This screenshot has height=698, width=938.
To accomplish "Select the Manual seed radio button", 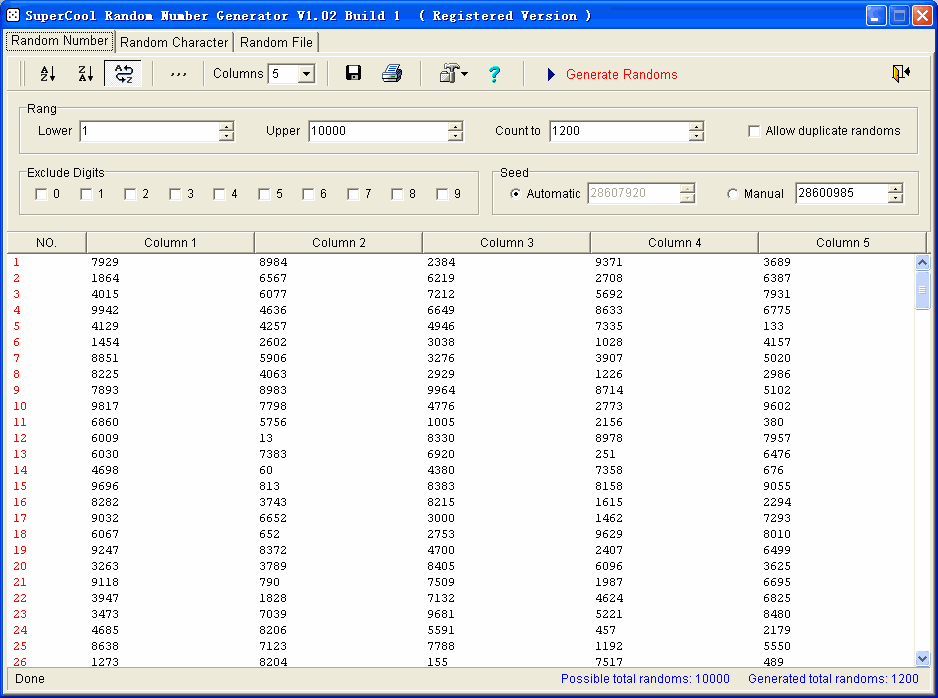I will [732, 194].
